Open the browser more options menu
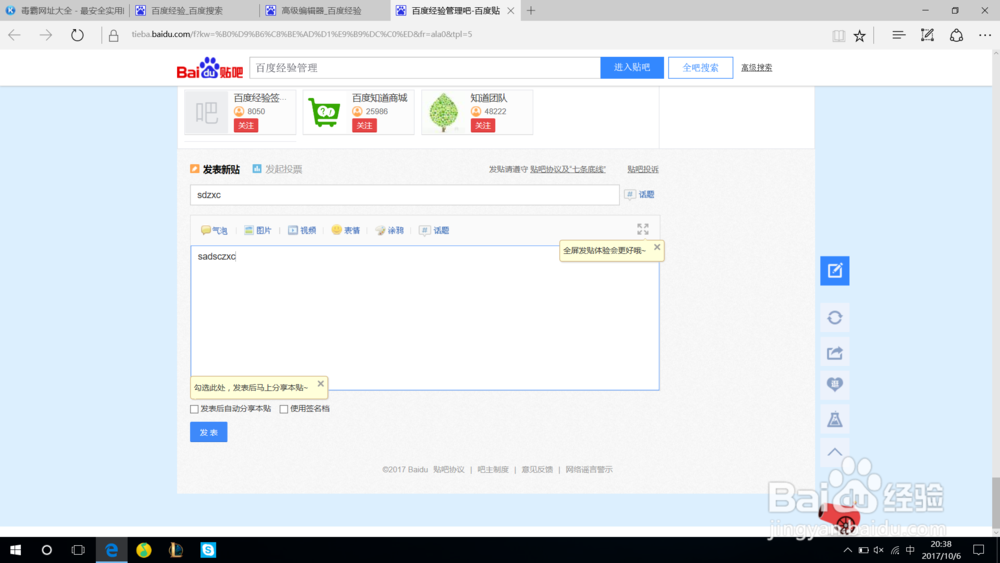The height and width of the screenshot is (563, 1000). 985,35
